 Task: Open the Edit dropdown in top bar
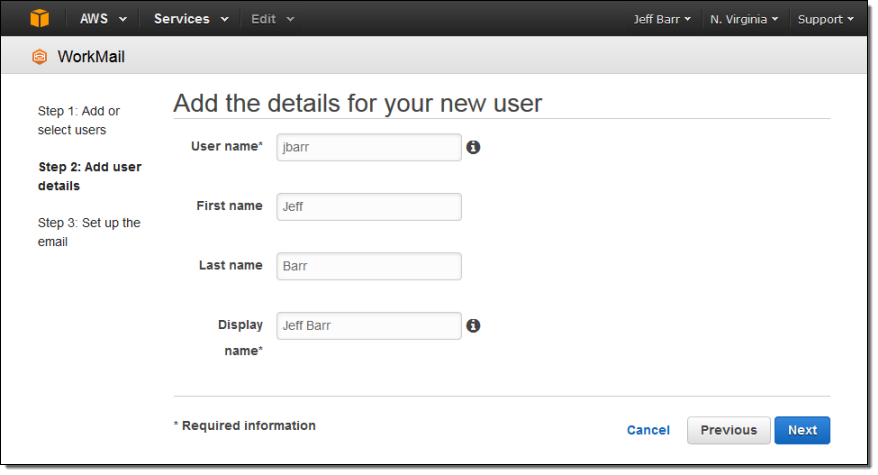(272, 19)
